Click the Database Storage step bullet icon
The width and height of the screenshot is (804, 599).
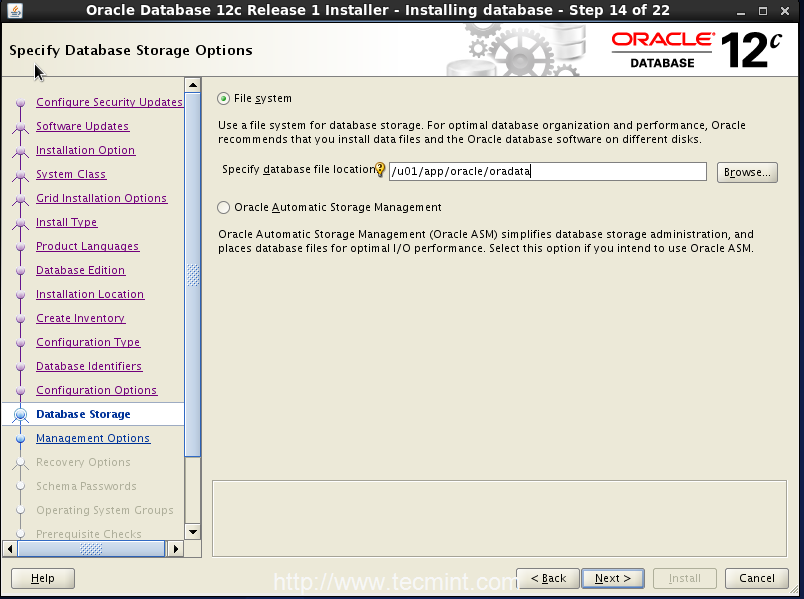click(21, 414)
